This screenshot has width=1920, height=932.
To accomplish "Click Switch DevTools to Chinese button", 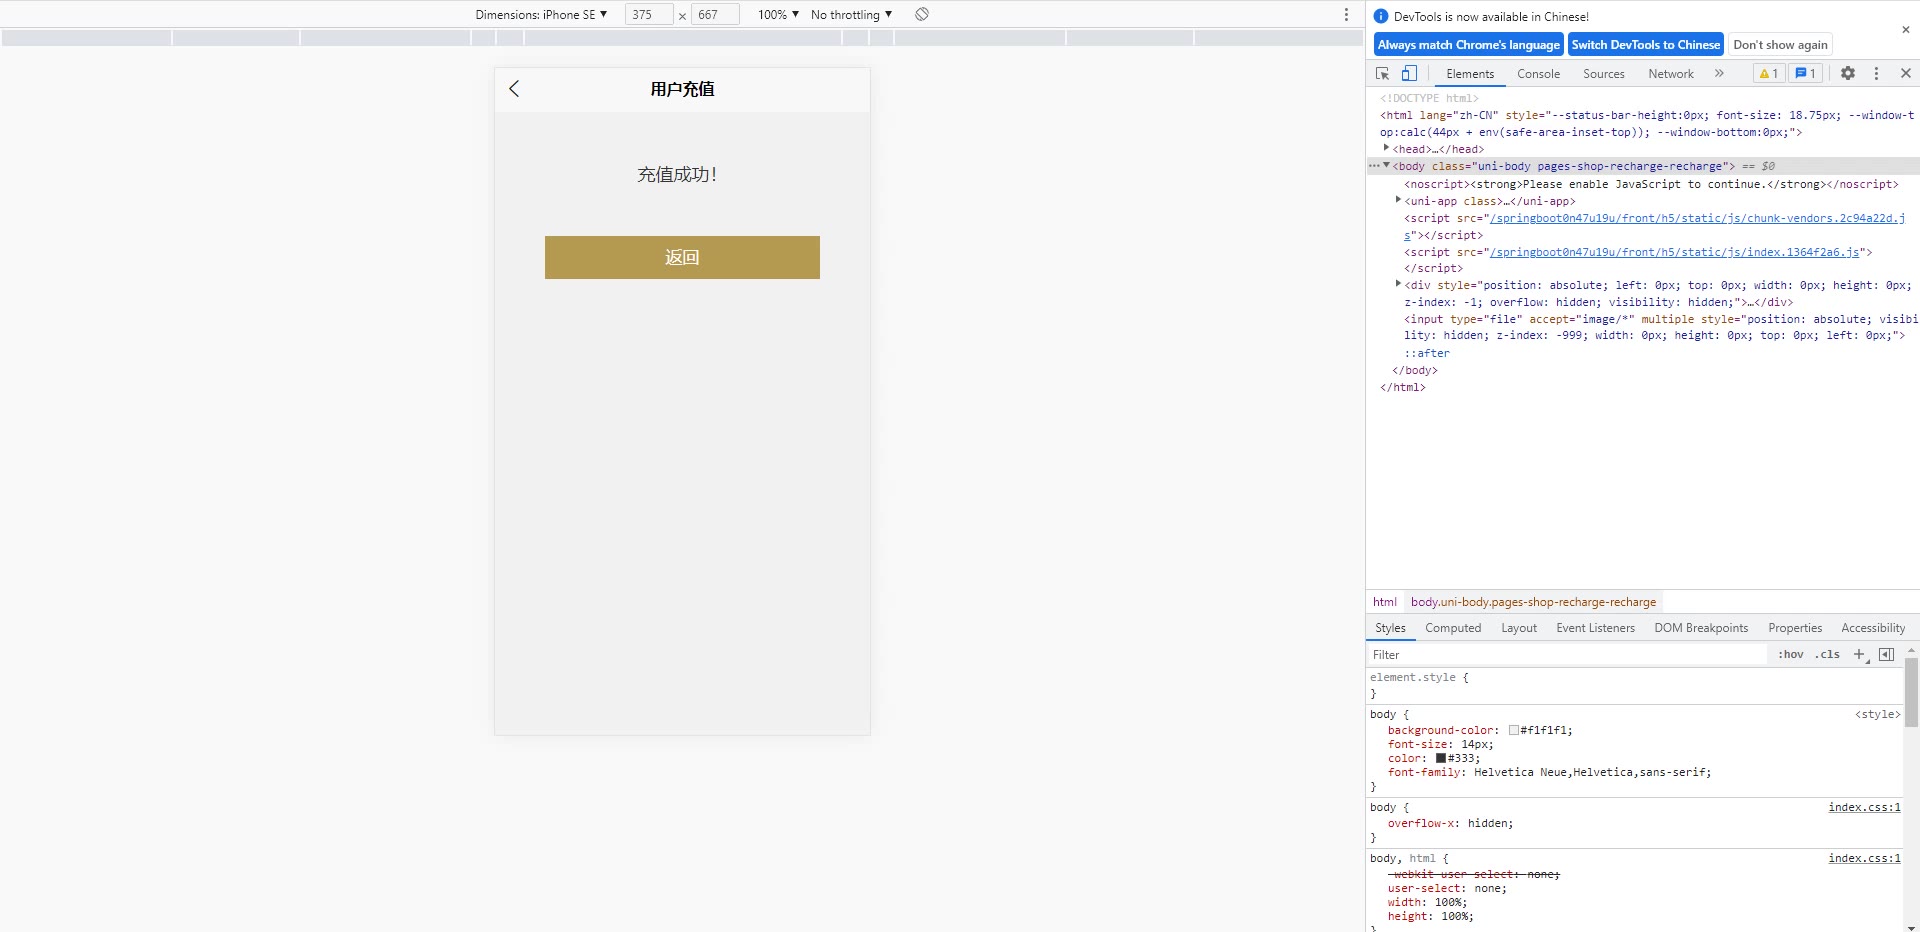I will [1645, 45].
